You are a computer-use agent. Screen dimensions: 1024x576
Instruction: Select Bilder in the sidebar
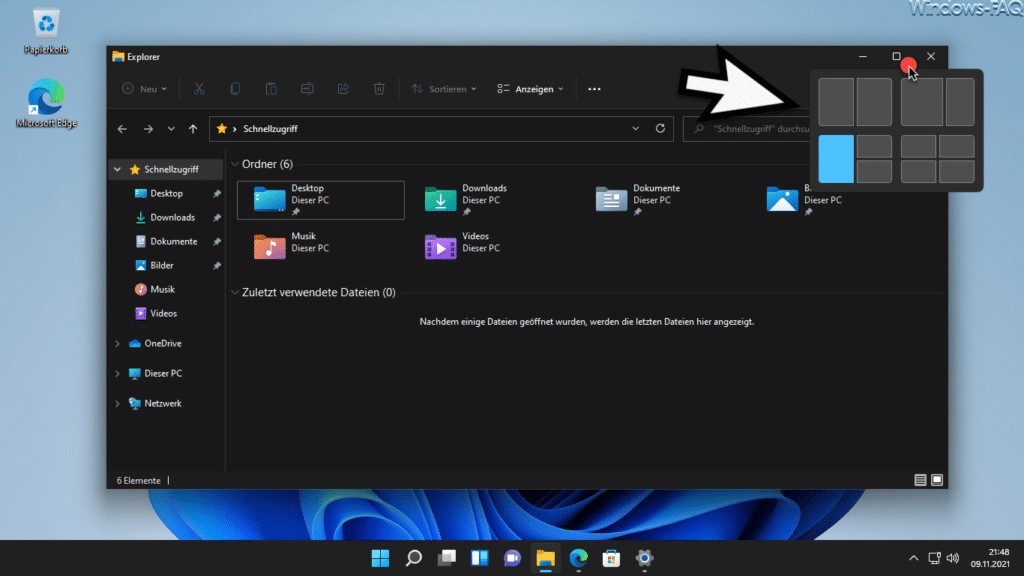tap(162, 266)
